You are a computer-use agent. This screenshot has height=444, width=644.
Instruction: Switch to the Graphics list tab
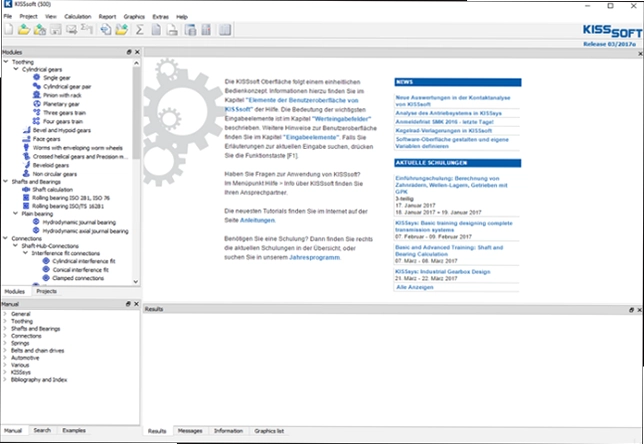(269, 431)
